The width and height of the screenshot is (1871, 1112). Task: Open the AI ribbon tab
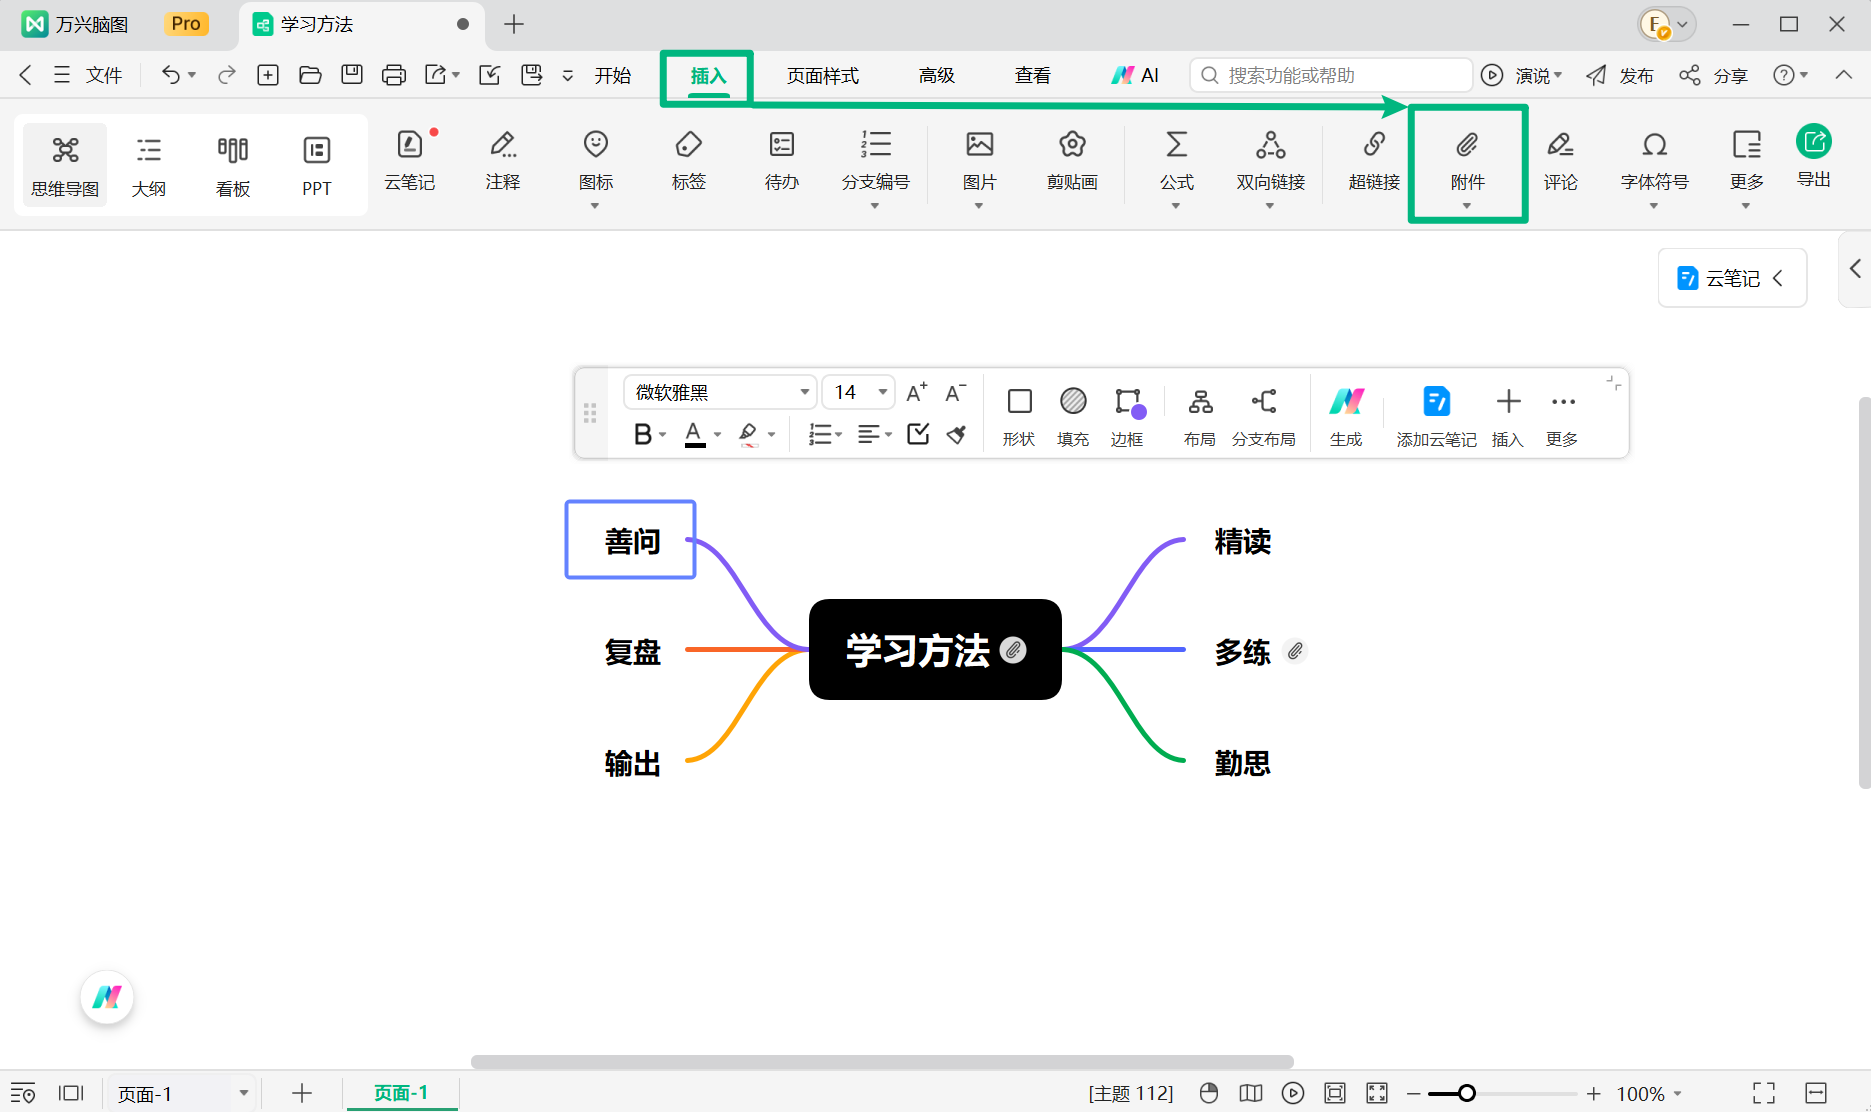coord(1134,75)
